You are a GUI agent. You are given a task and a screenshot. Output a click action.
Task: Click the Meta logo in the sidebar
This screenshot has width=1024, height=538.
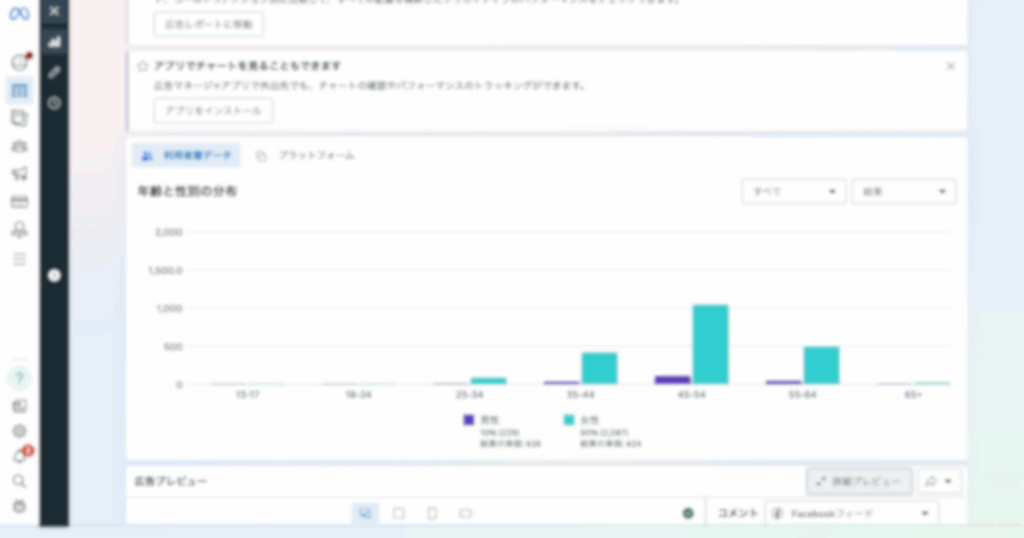click(19, 14)
